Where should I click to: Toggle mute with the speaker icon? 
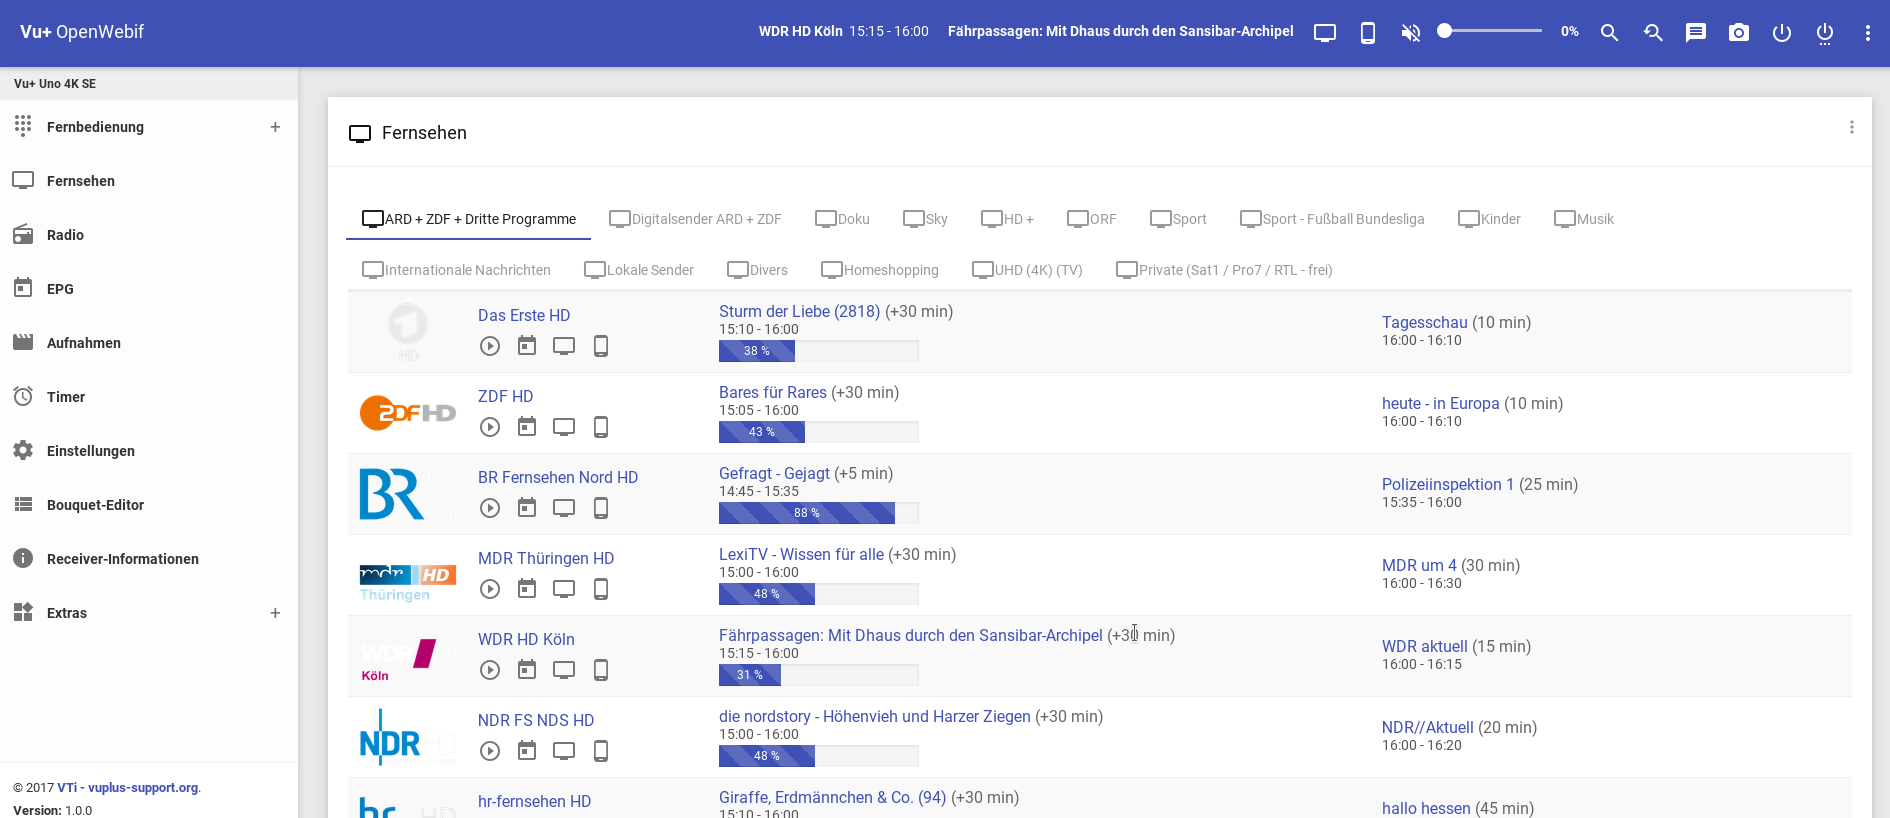(1410, 33)
